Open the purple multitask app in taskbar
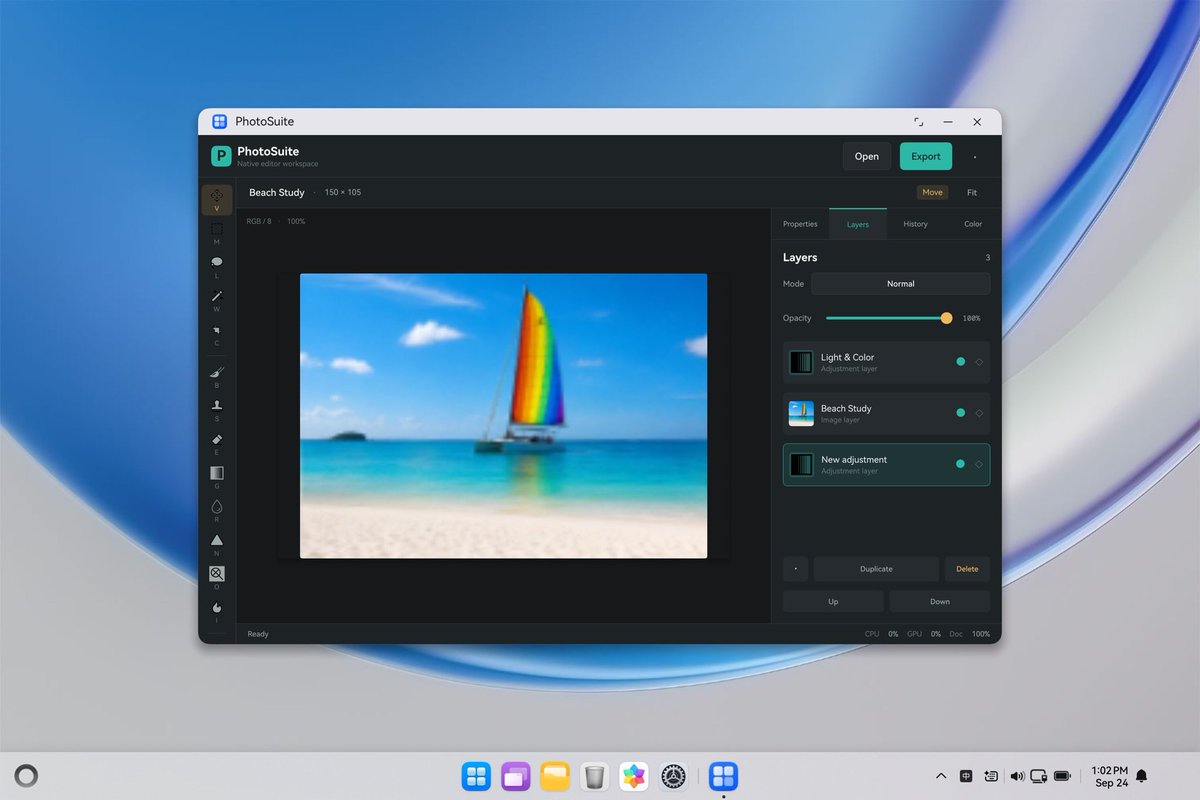 pos(516,776)
